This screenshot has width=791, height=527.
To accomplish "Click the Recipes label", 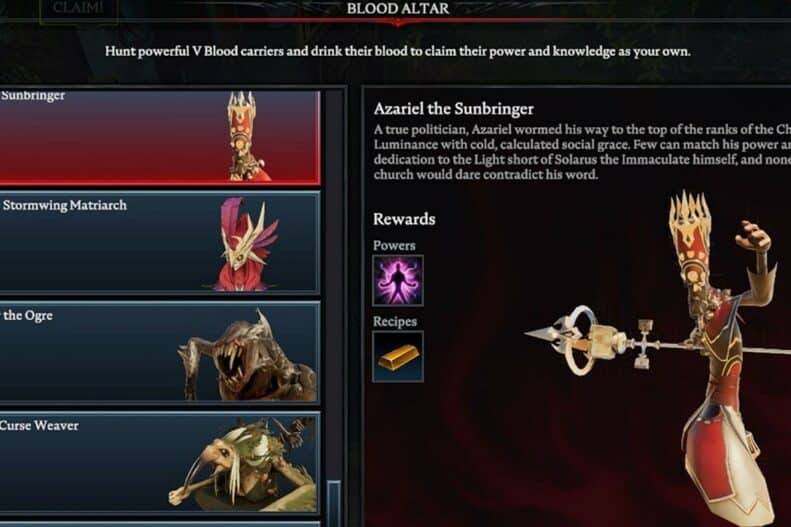I will pos(394,322).
